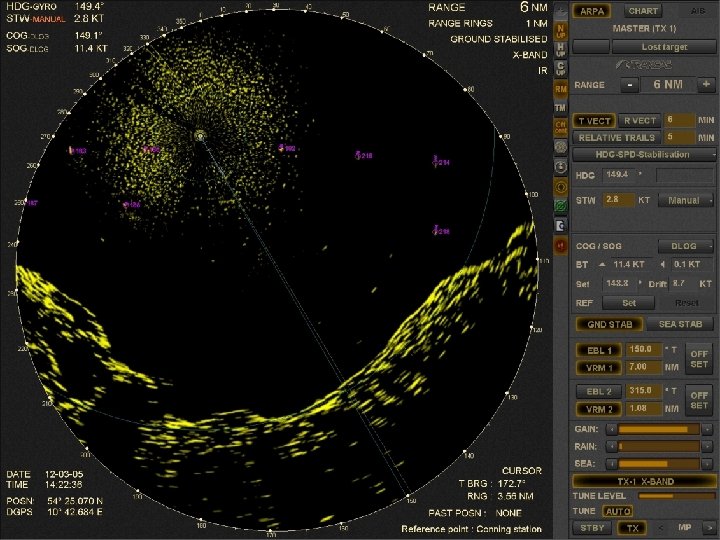Click the range rings circle icon
The image size is (720, 540).
(561, 147)
